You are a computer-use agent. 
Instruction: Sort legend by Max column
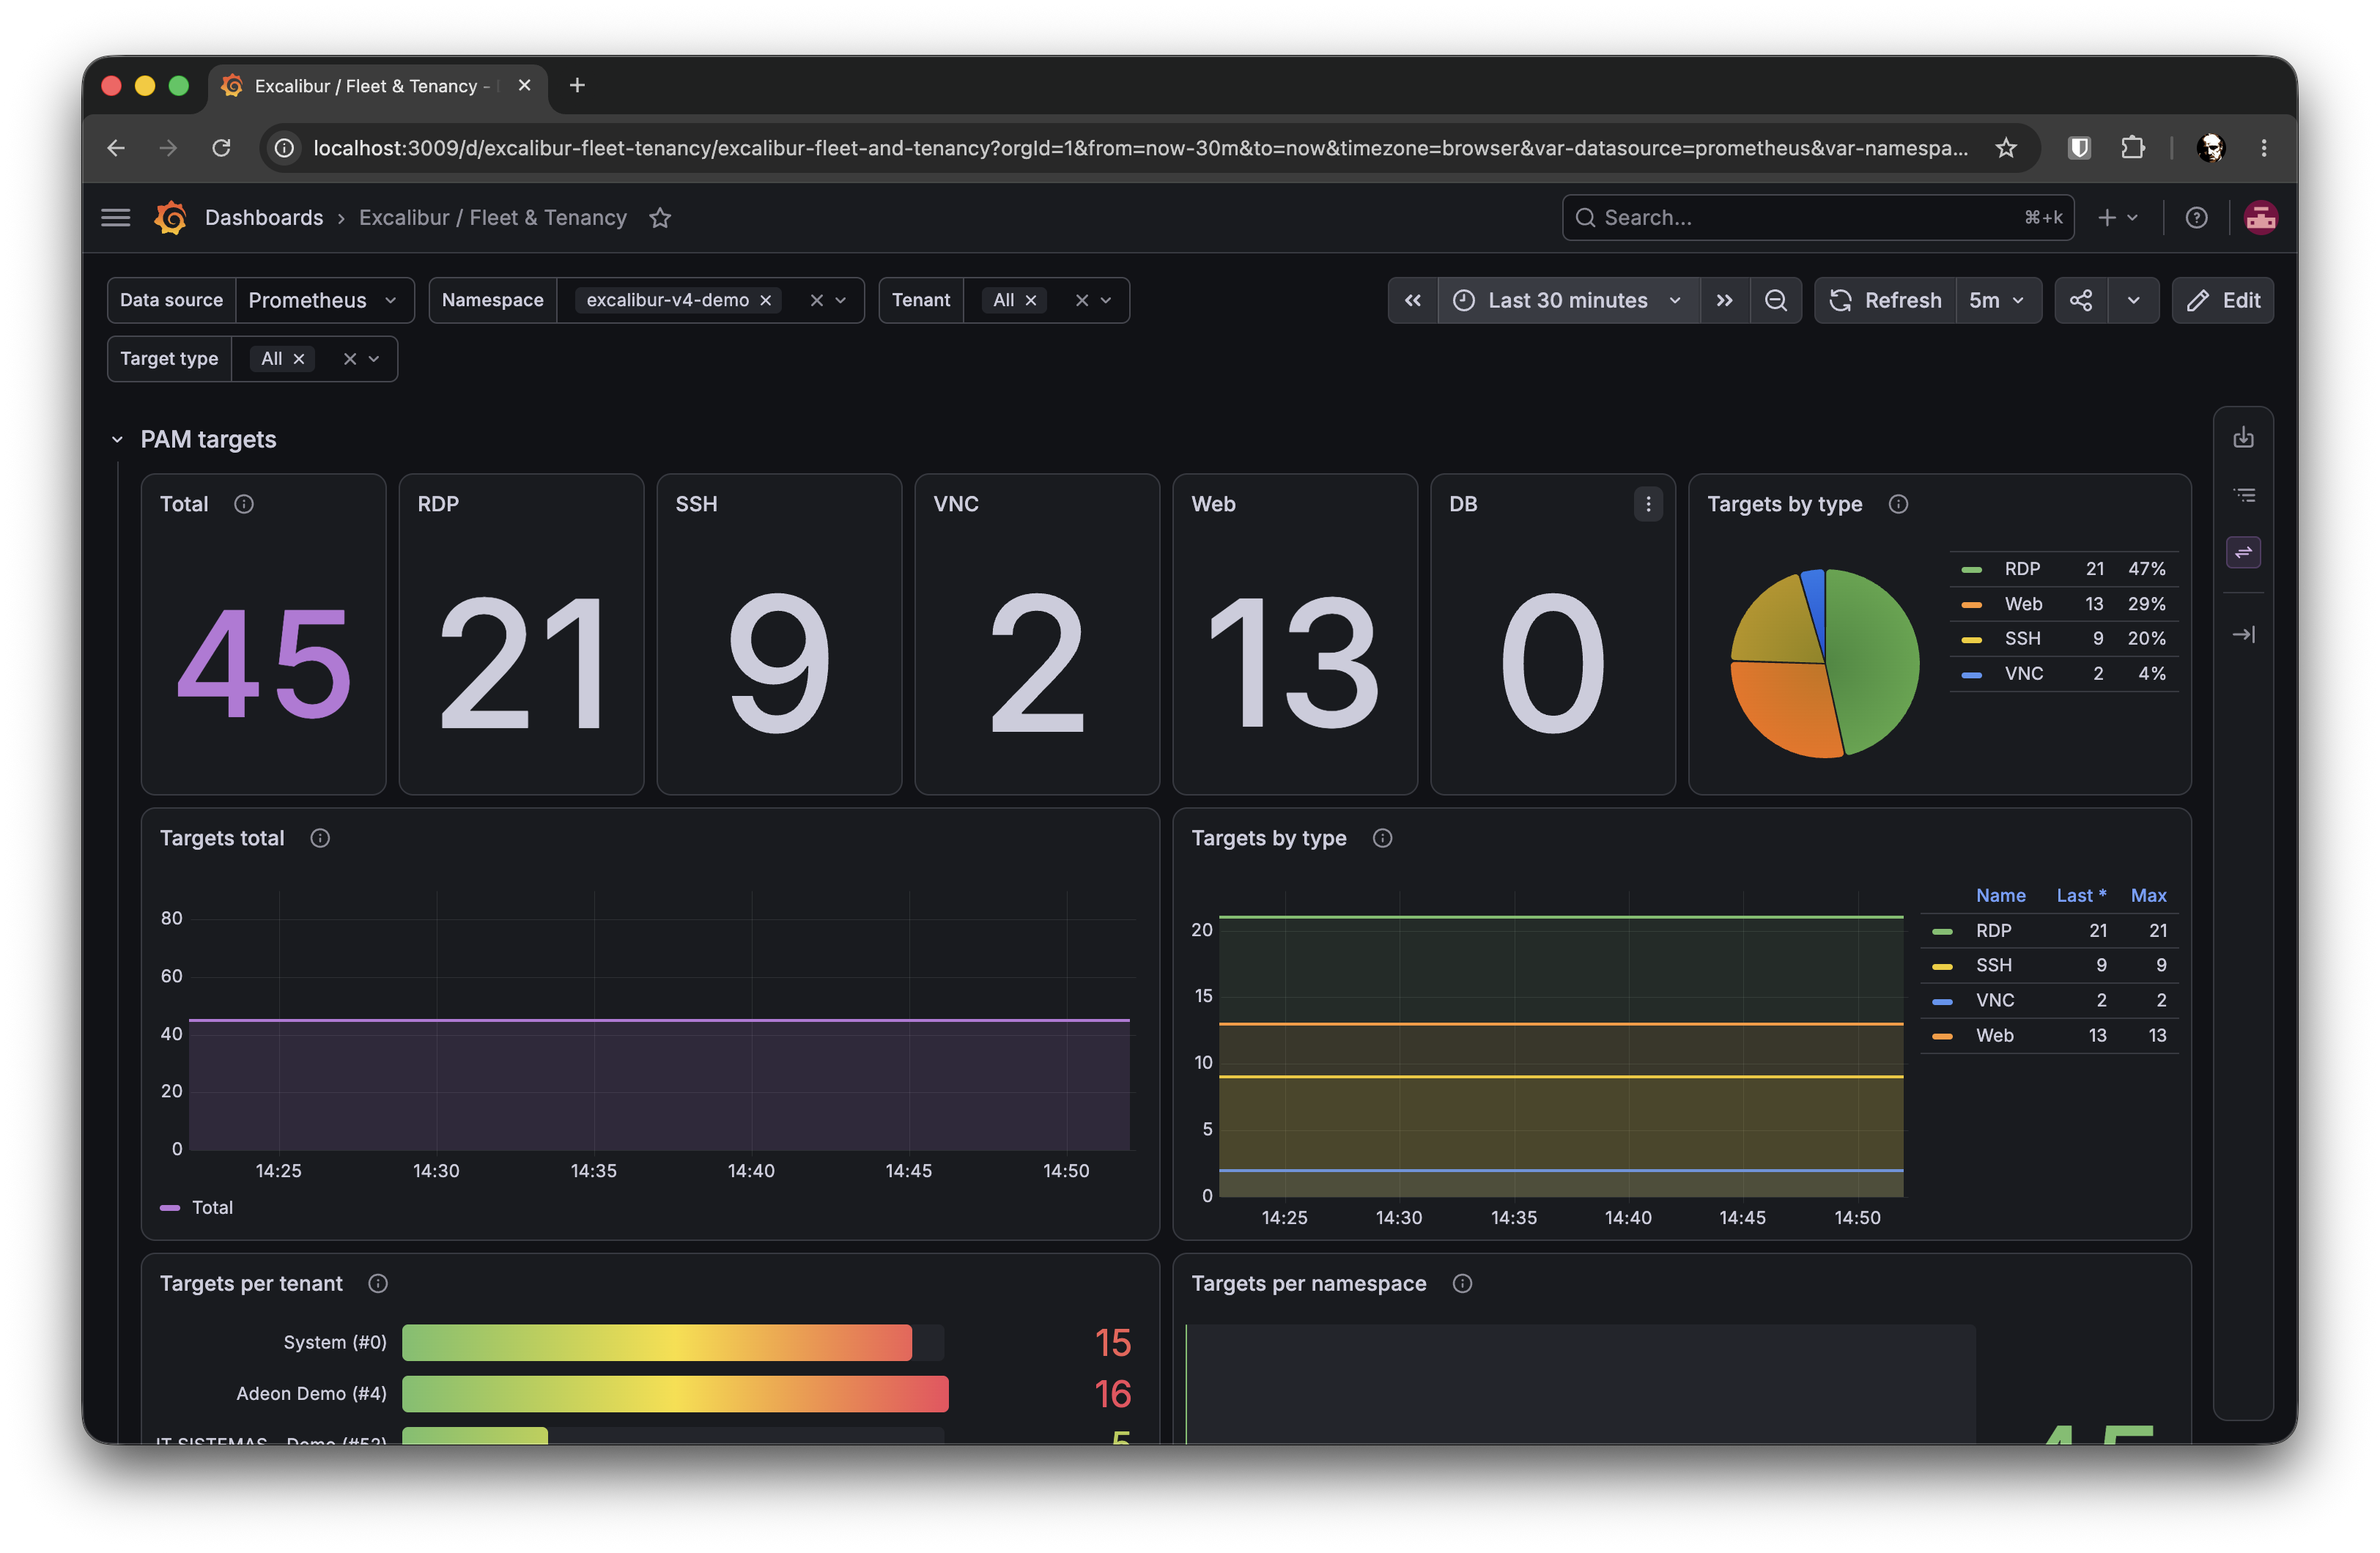(x=2148, y=895)
